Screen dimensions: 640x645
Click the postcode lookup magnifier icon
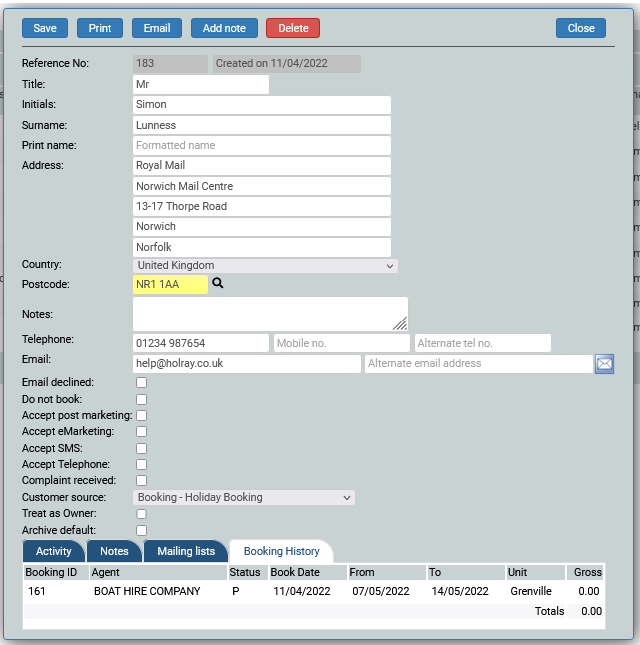click(x=218, y=284)
